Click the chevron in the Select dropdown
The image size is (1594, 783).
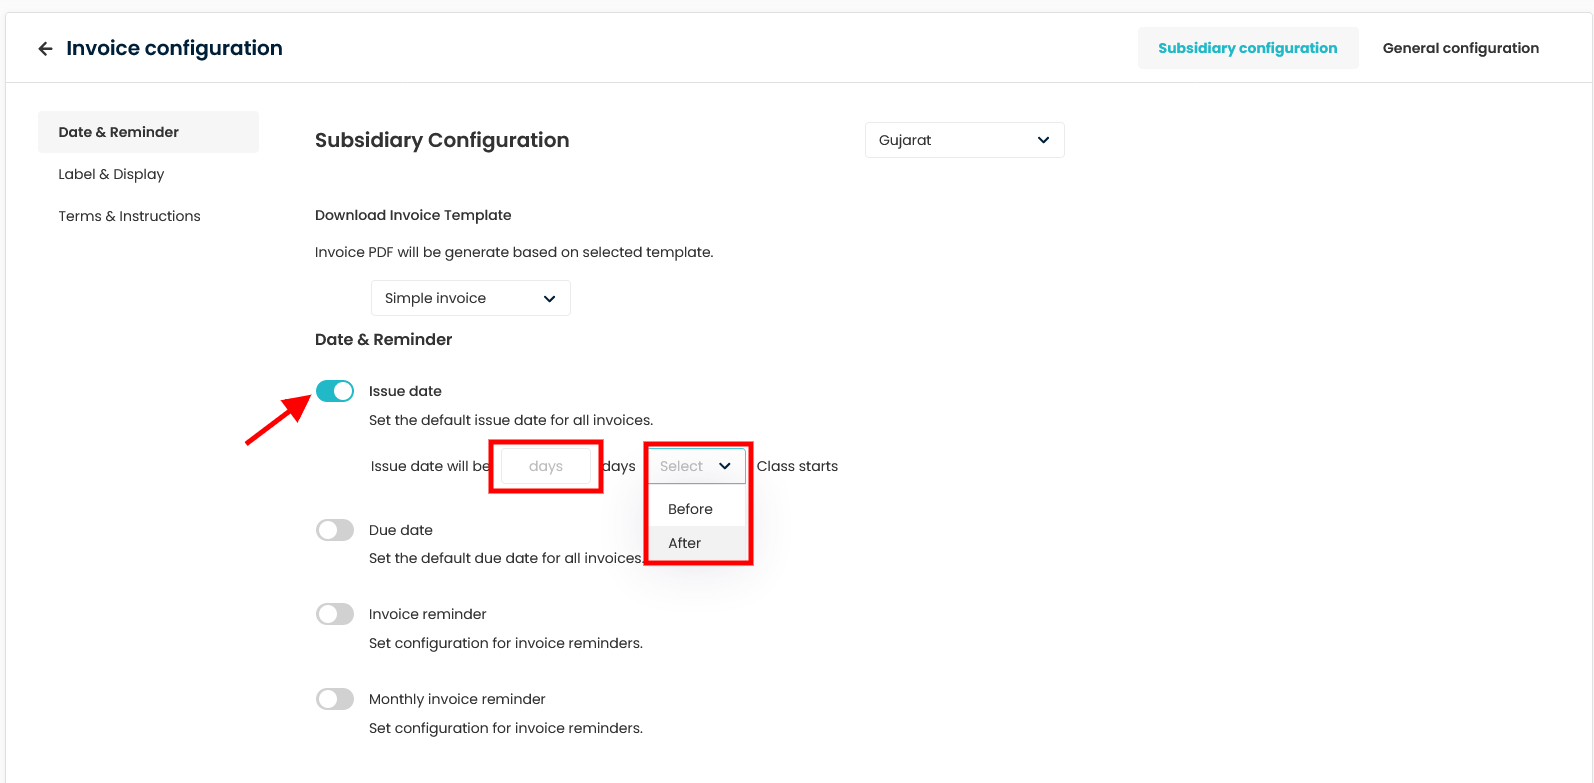pyautogui.click(x=725, y=466)
